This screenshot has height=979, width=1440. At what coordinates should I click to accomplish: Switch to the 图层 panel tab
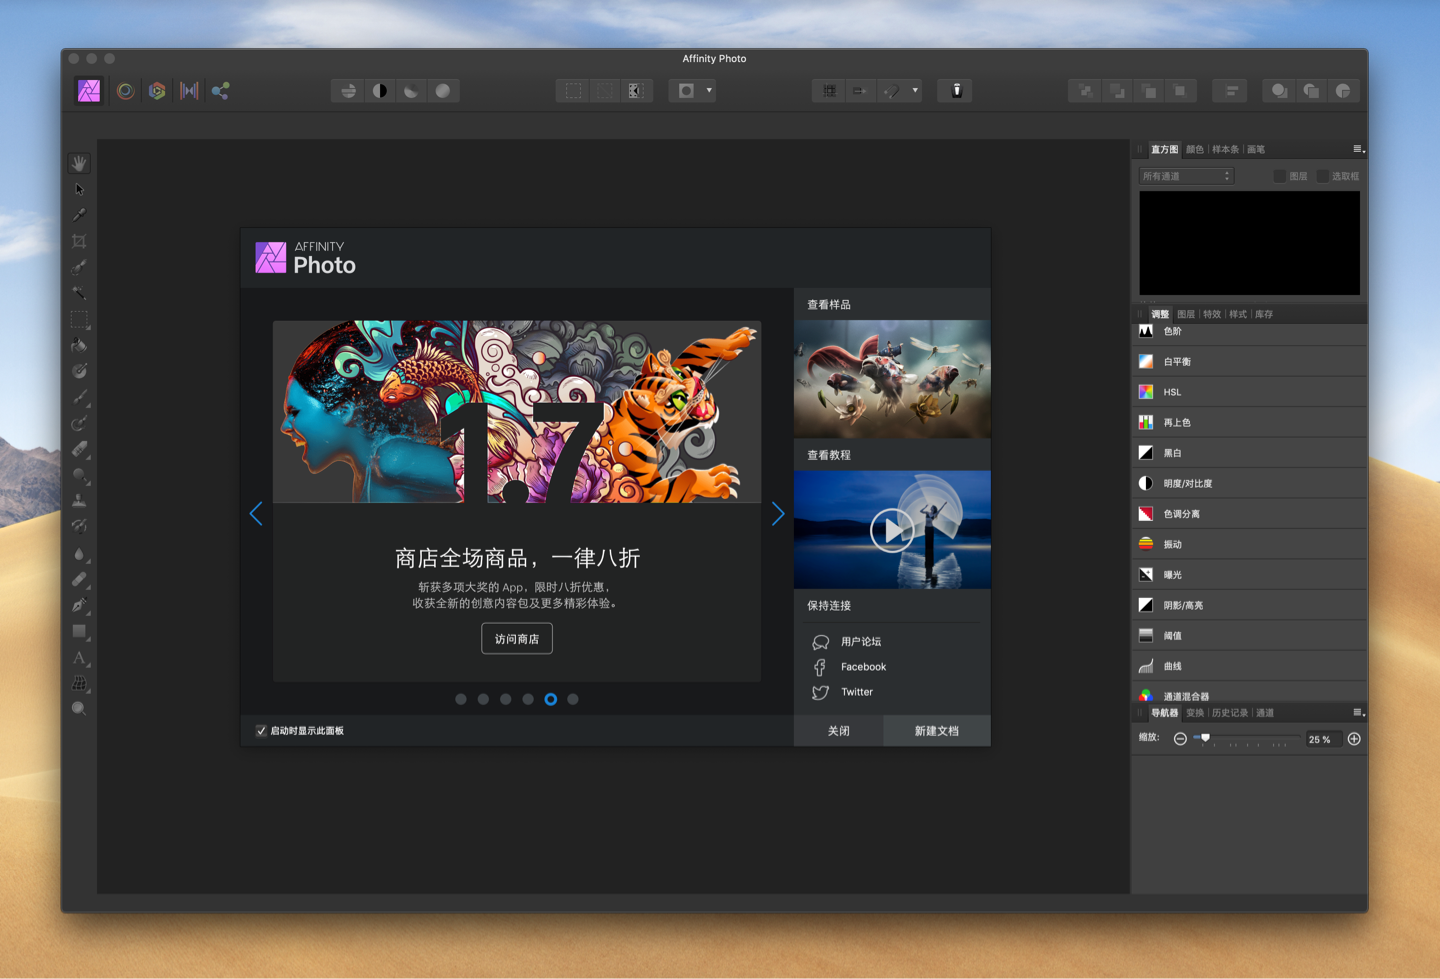pos(1186,314)
